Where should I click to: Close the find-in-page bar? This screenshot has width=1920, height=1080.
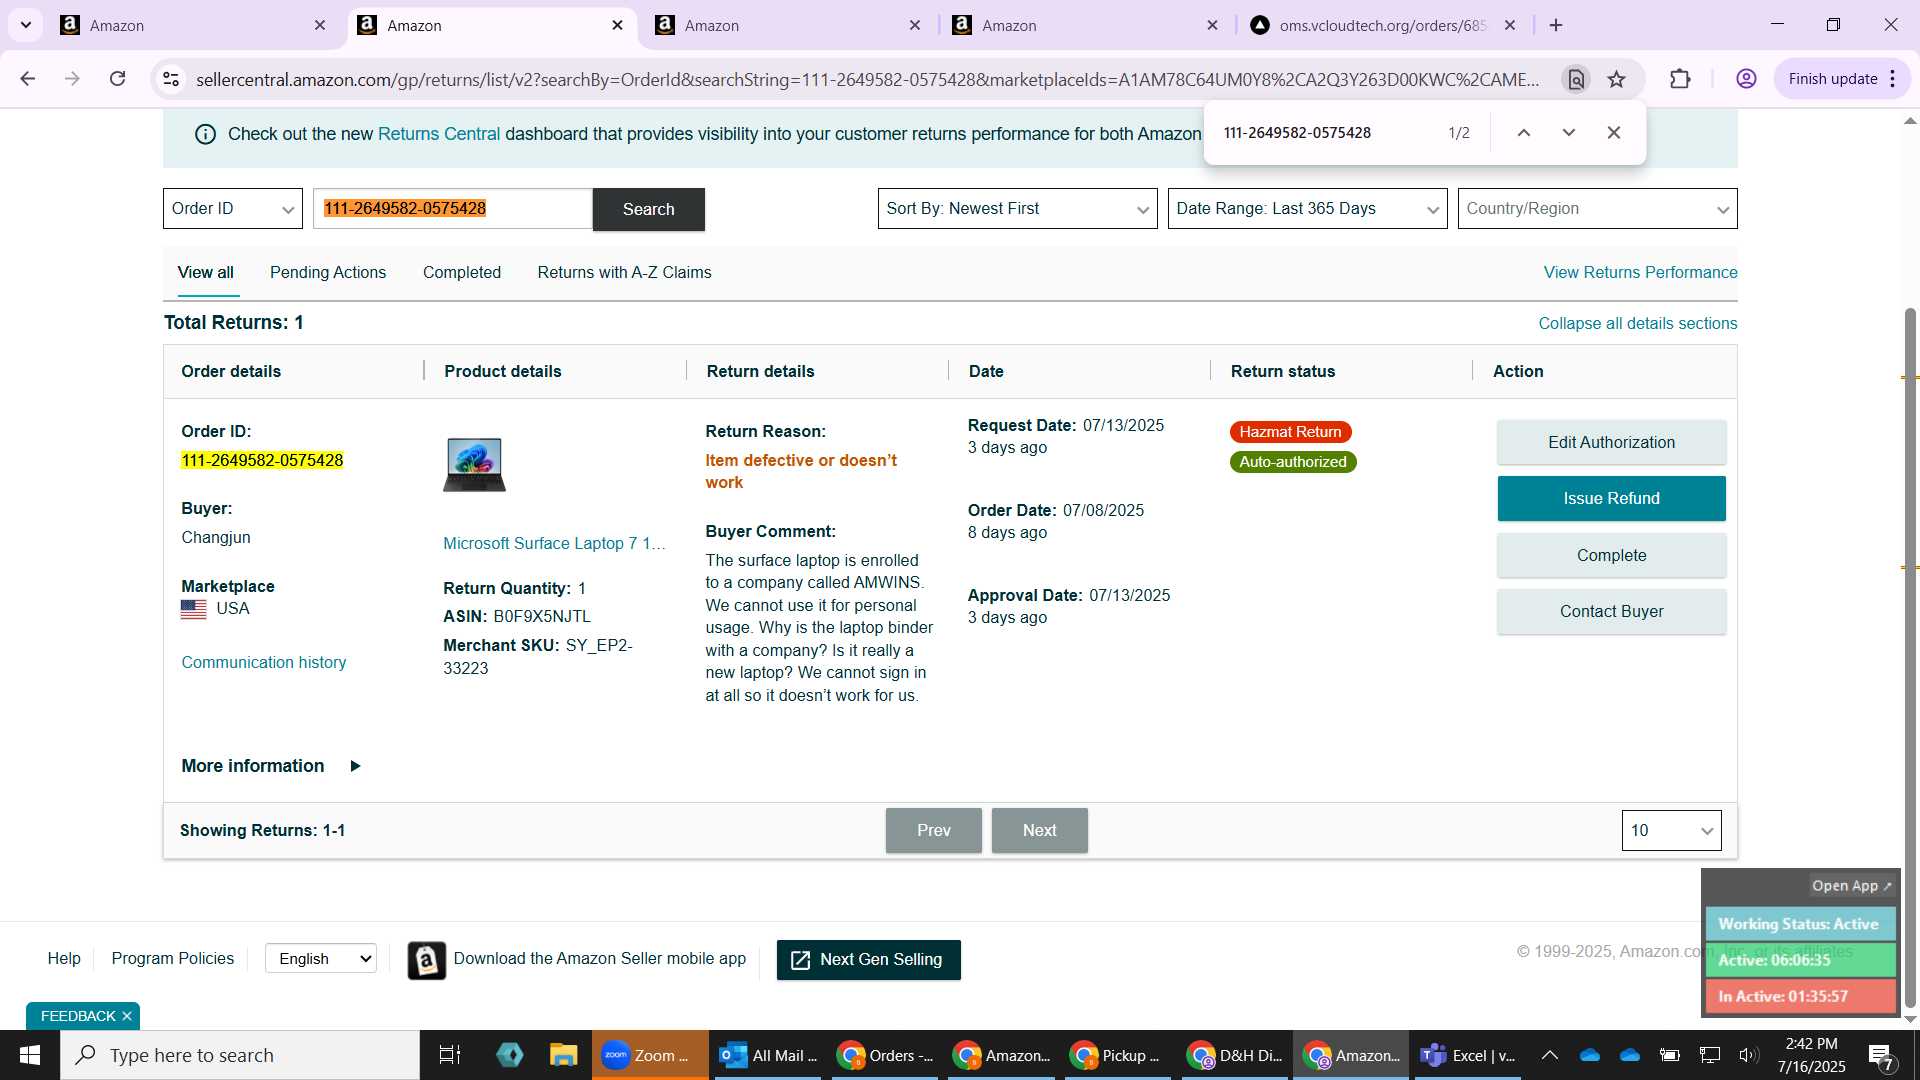(x=1614, y=132)
